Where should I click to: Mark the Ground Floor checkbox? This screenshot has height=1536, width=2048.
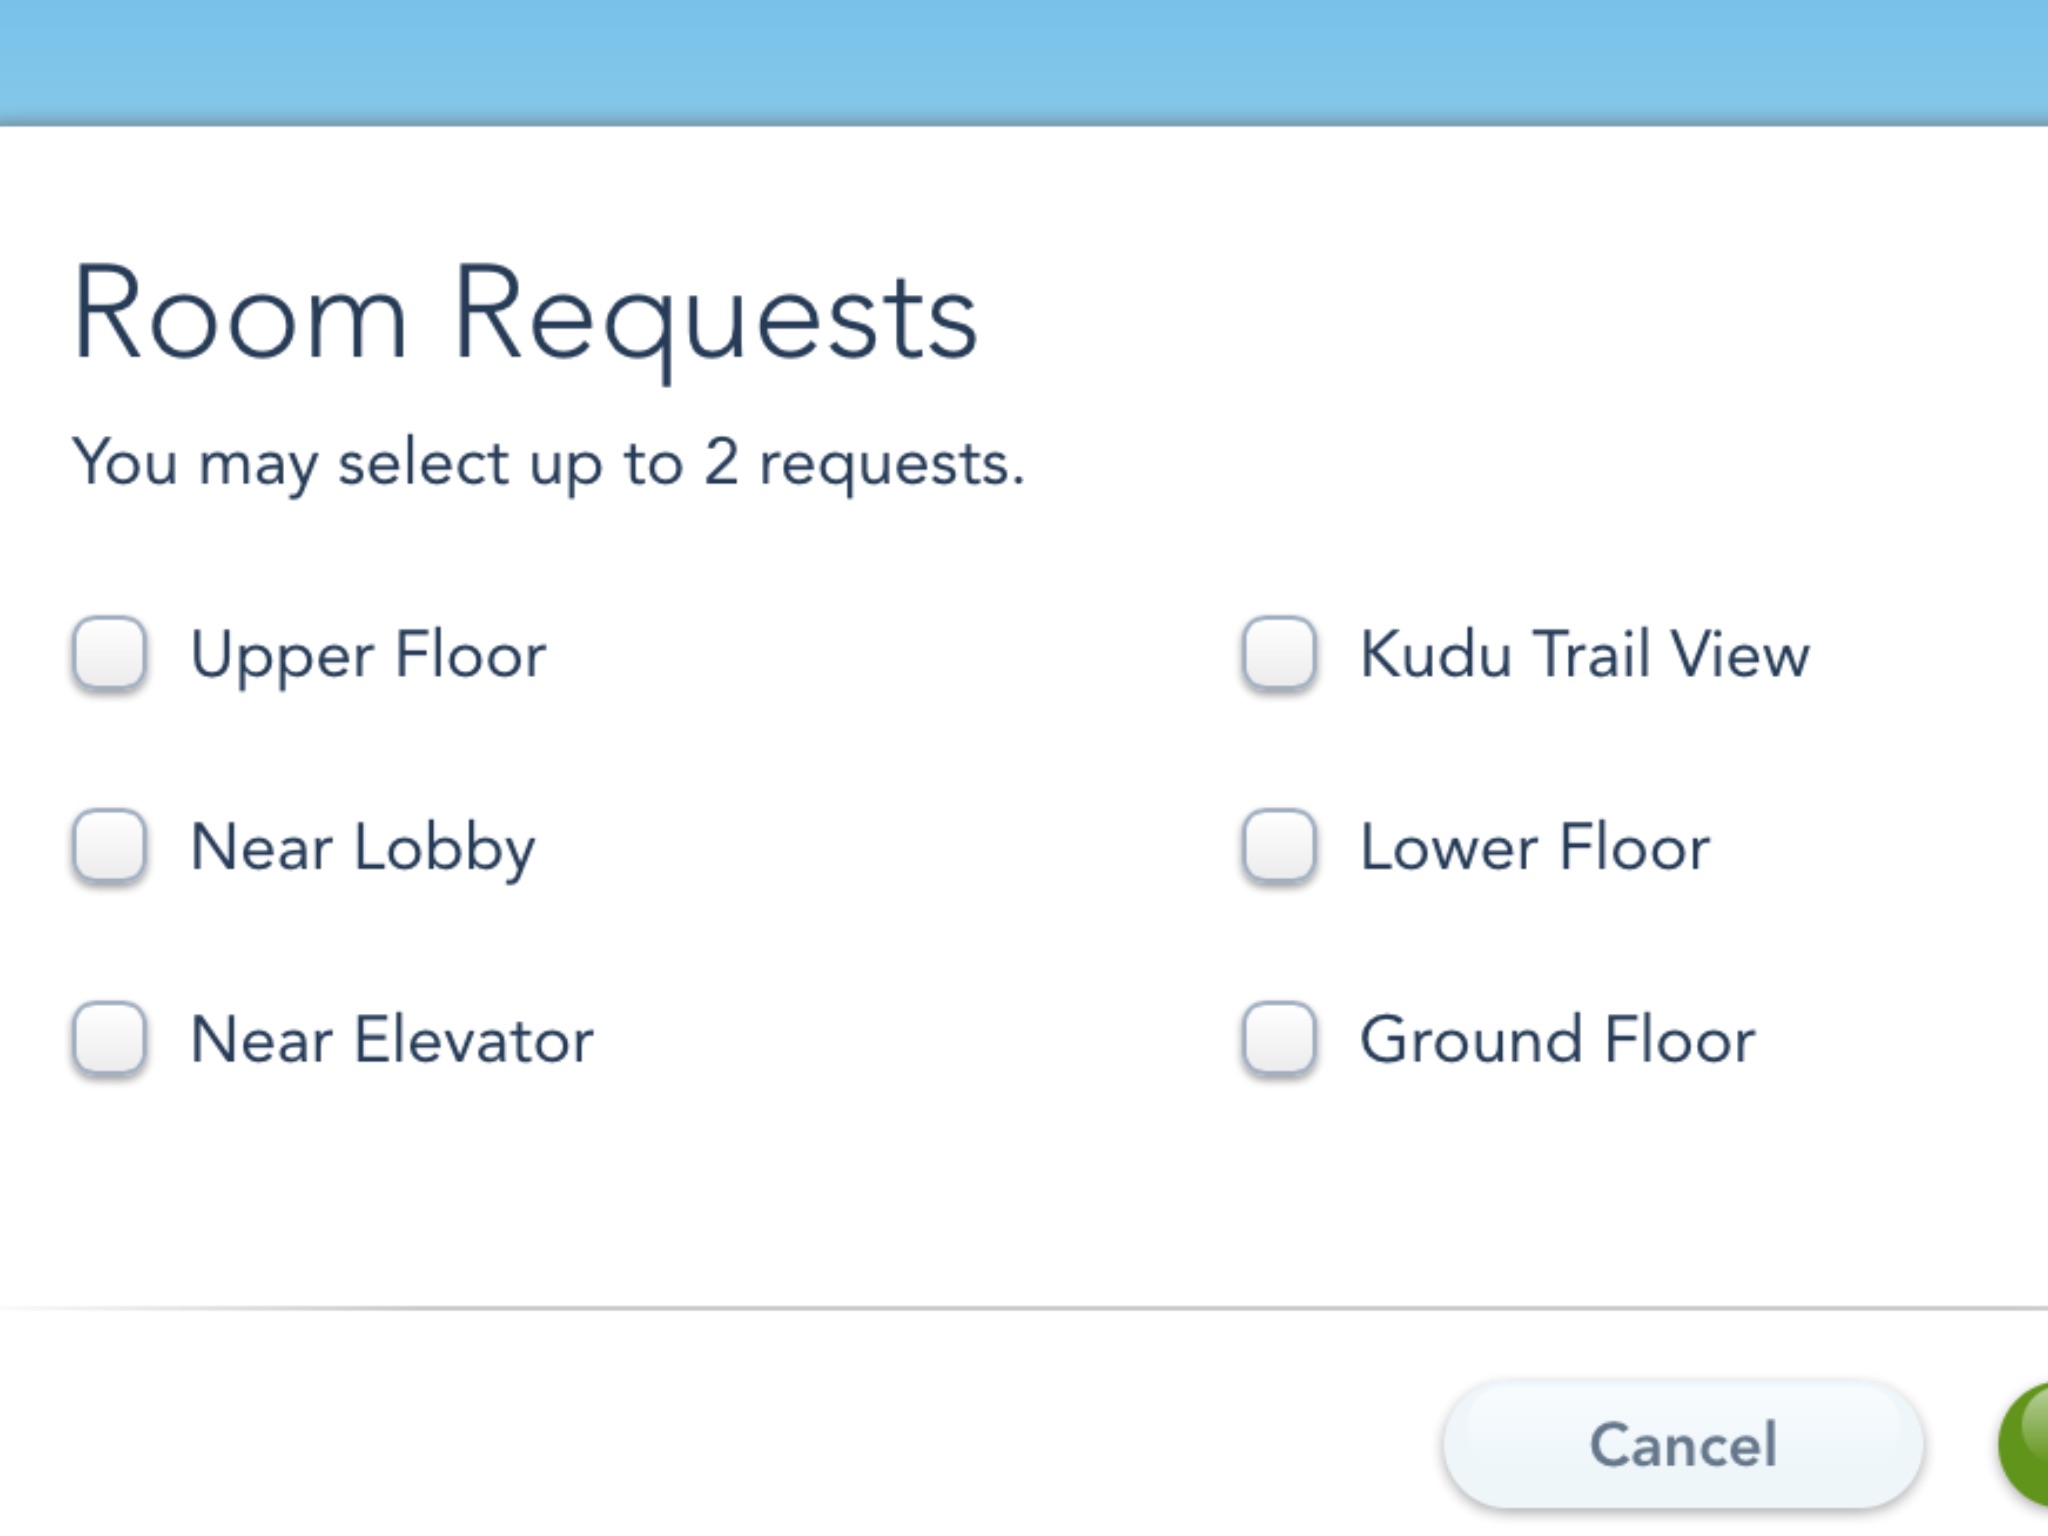(1278, 1038)
